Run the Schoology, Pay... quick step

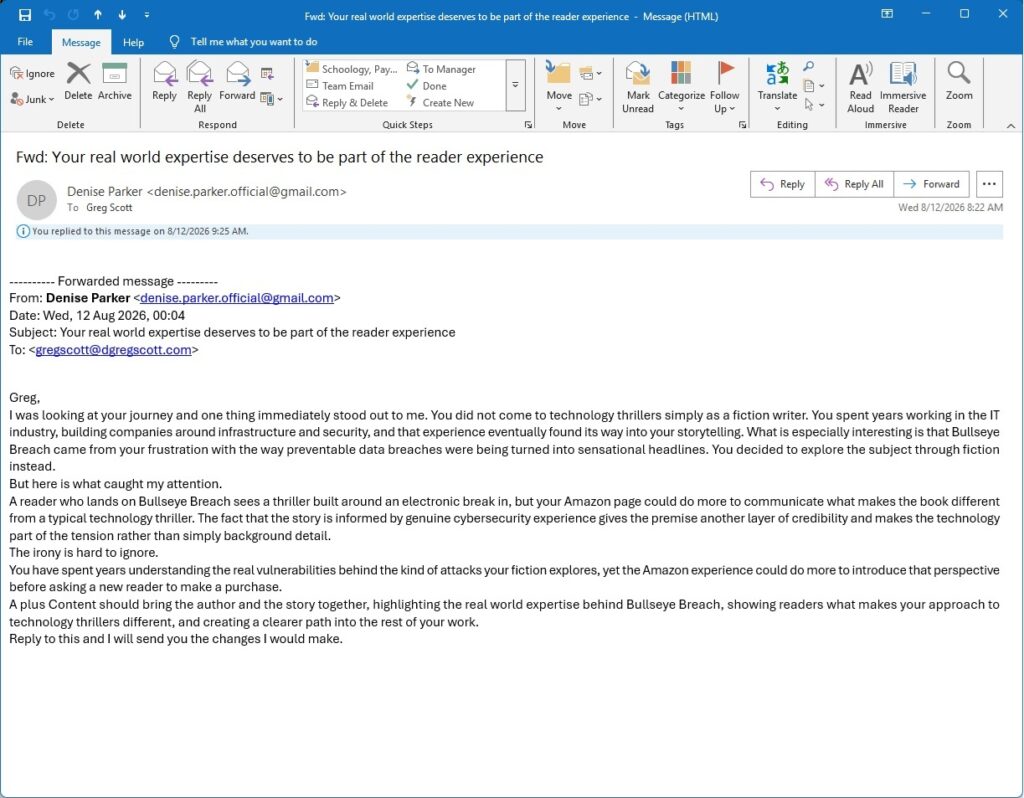tap(352, 69)
